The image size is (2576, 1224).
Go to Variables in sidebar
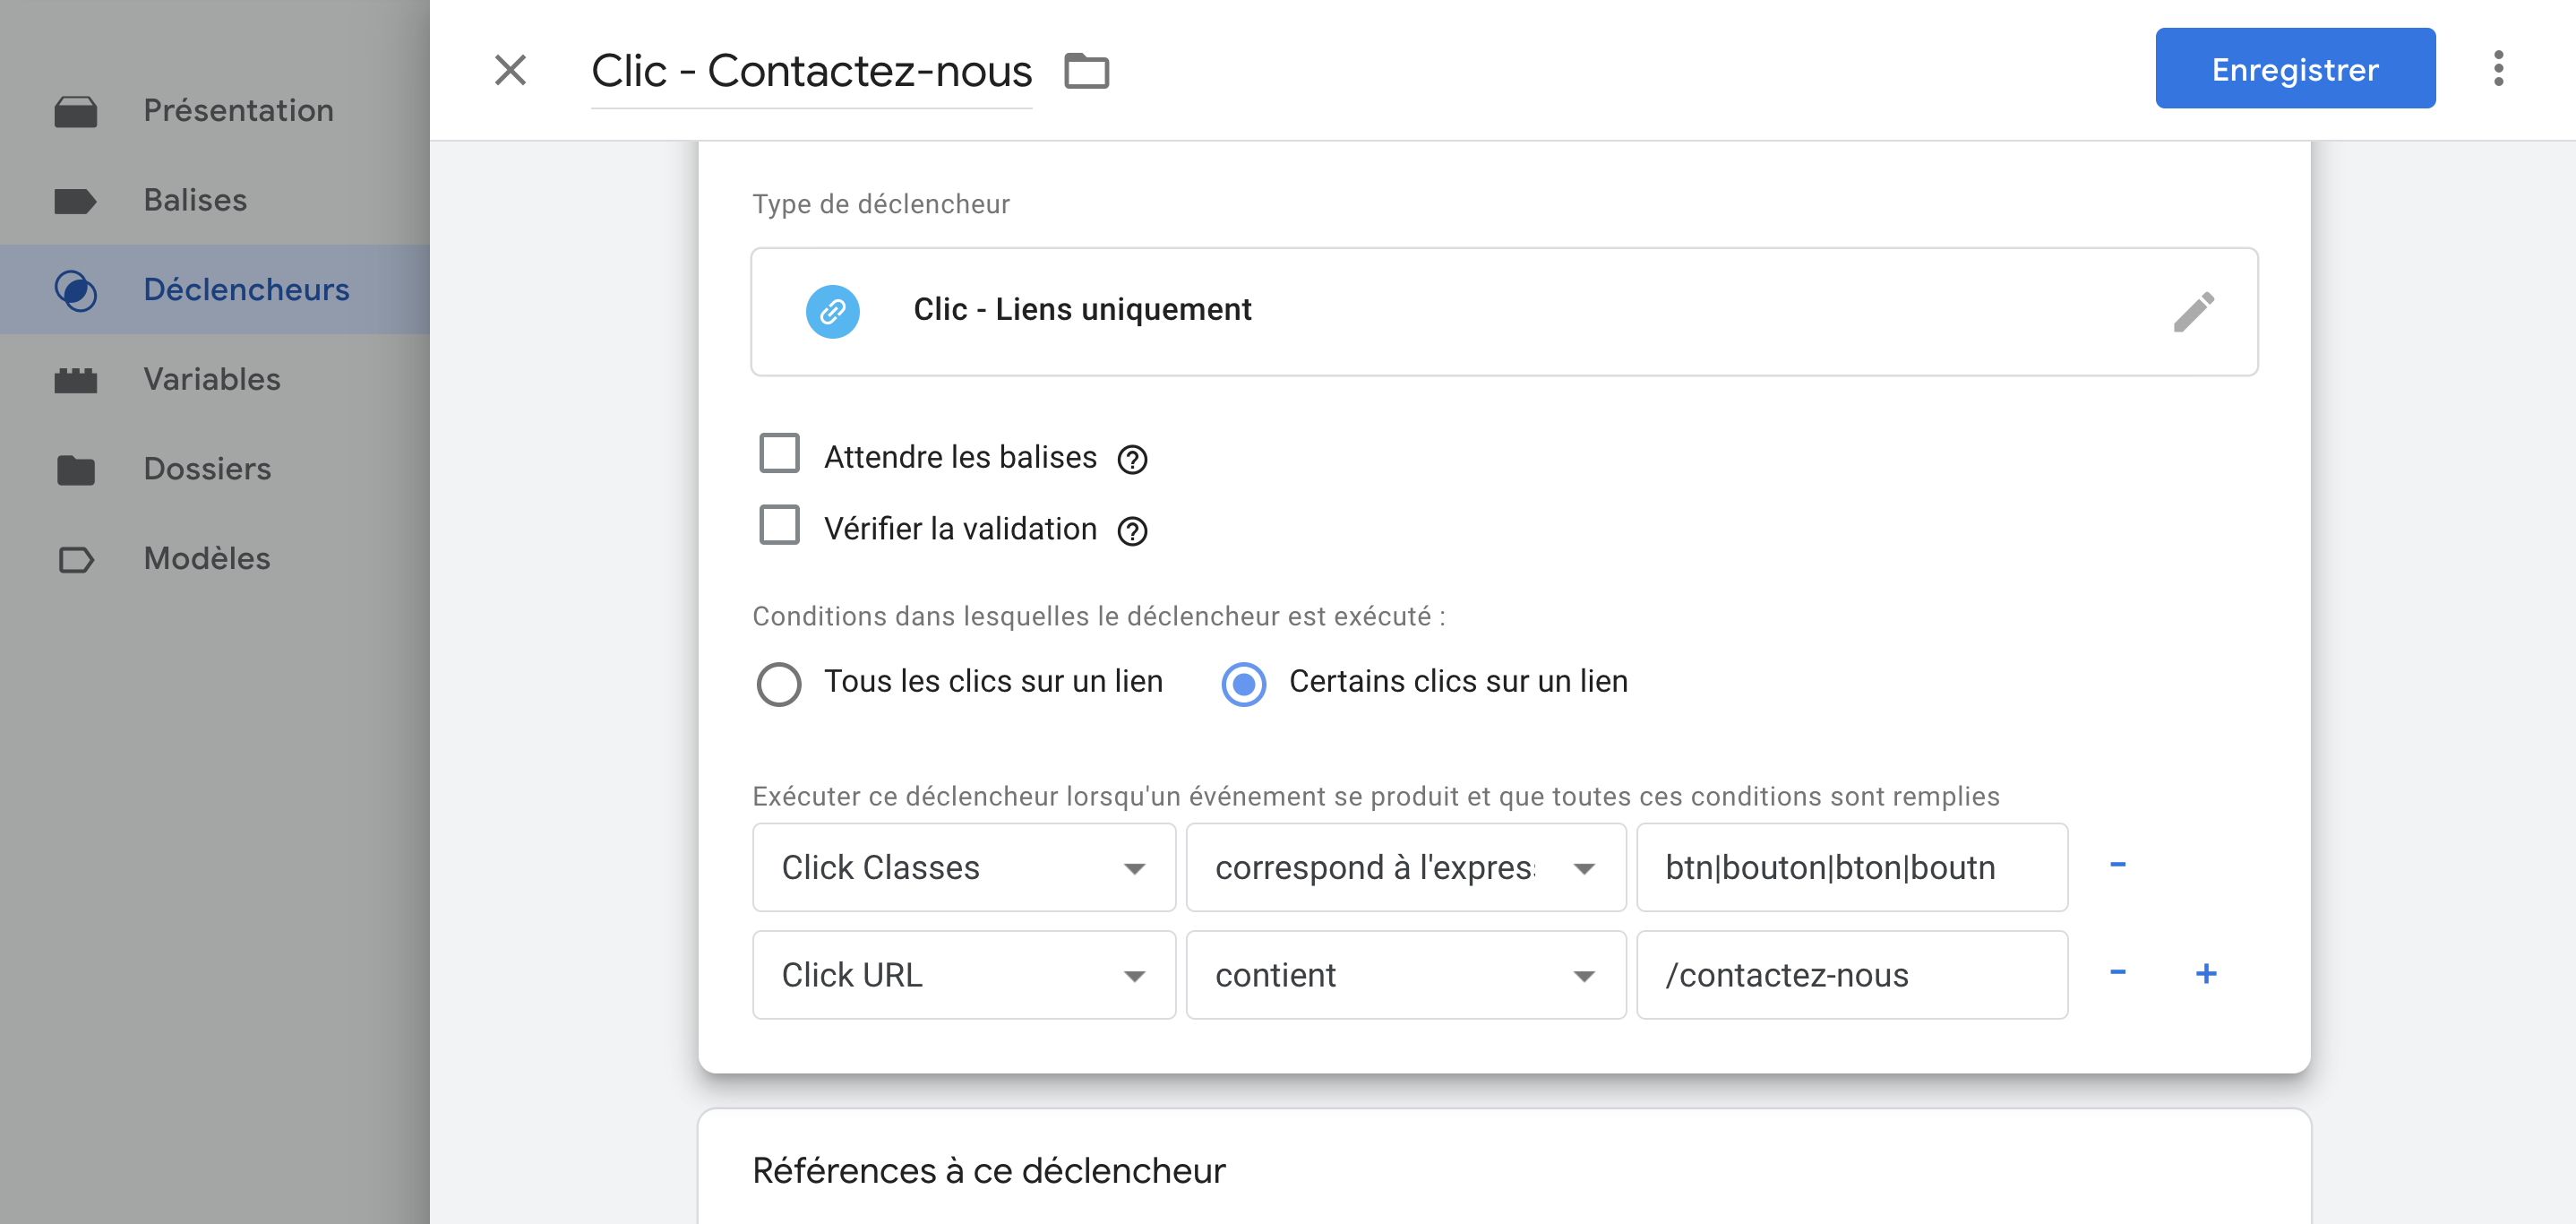212,379
